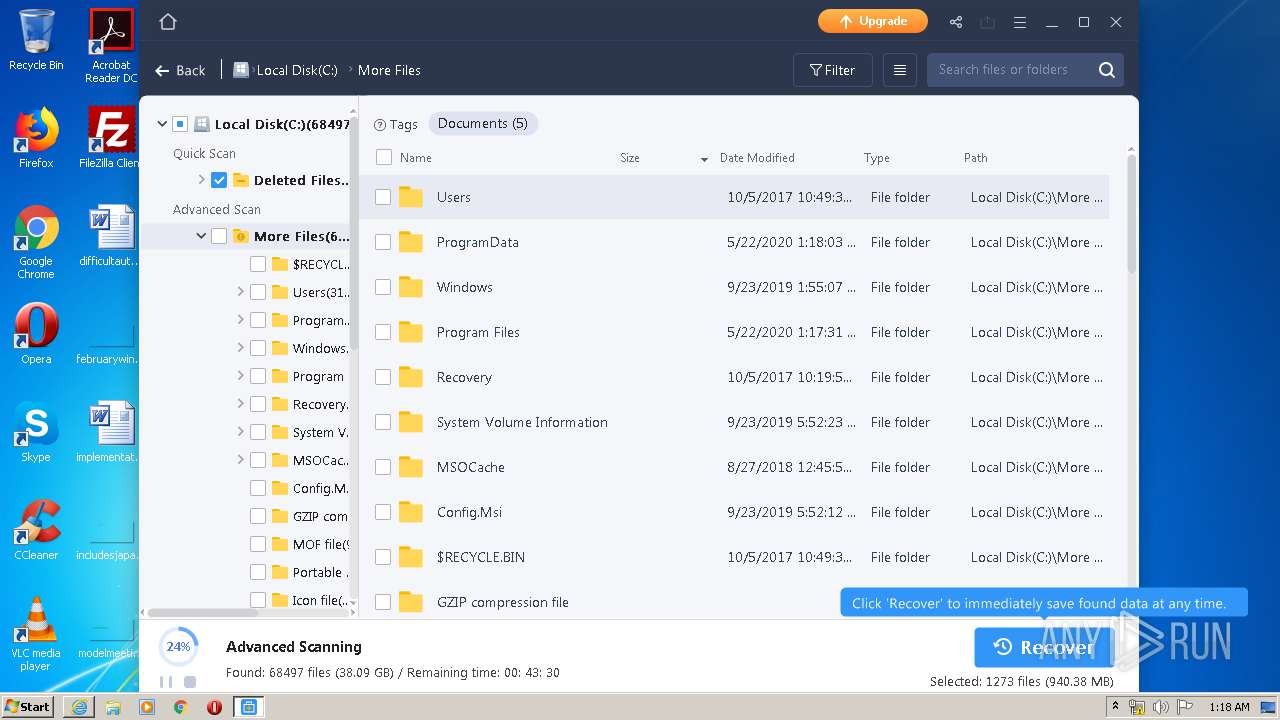Go to the home screen icon

click(x=168, y=22)
